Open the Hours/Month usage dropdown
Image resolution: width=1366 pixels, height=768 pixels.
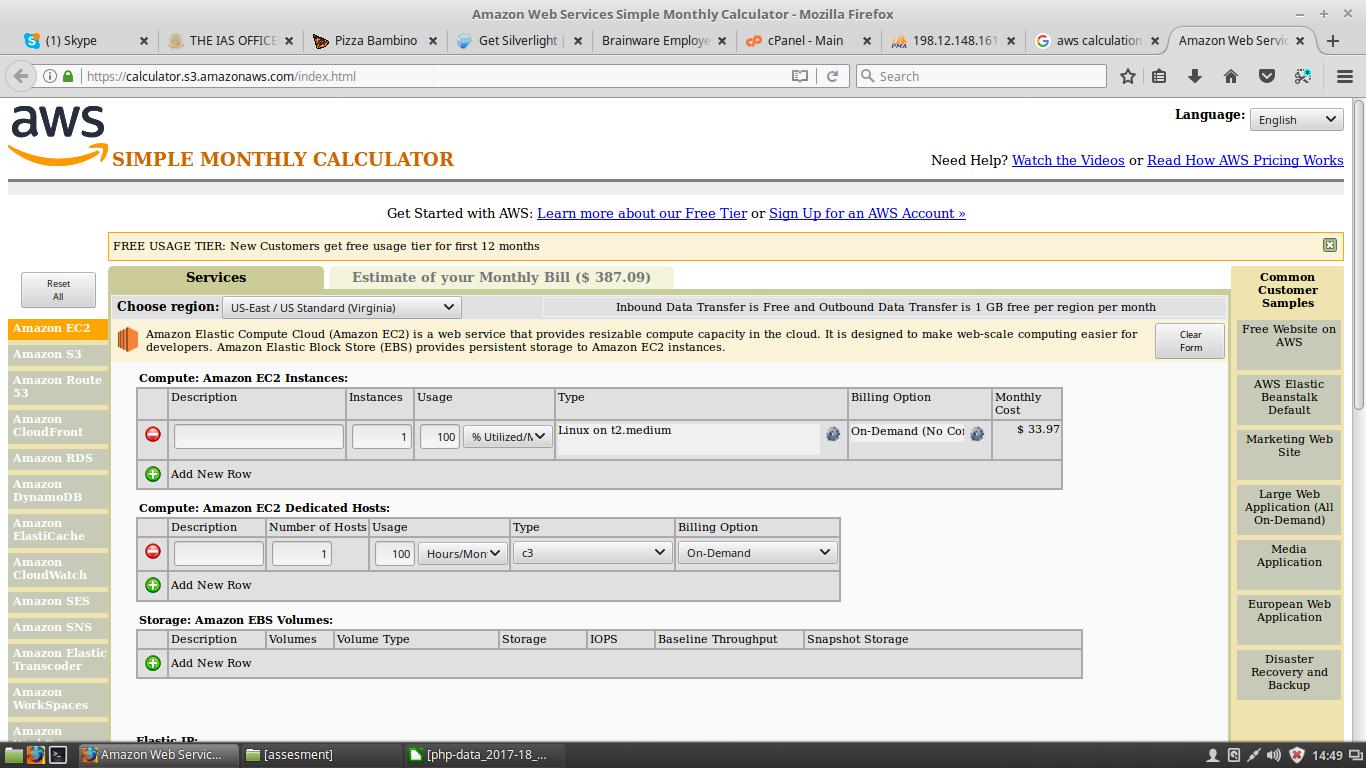[462, 553]
